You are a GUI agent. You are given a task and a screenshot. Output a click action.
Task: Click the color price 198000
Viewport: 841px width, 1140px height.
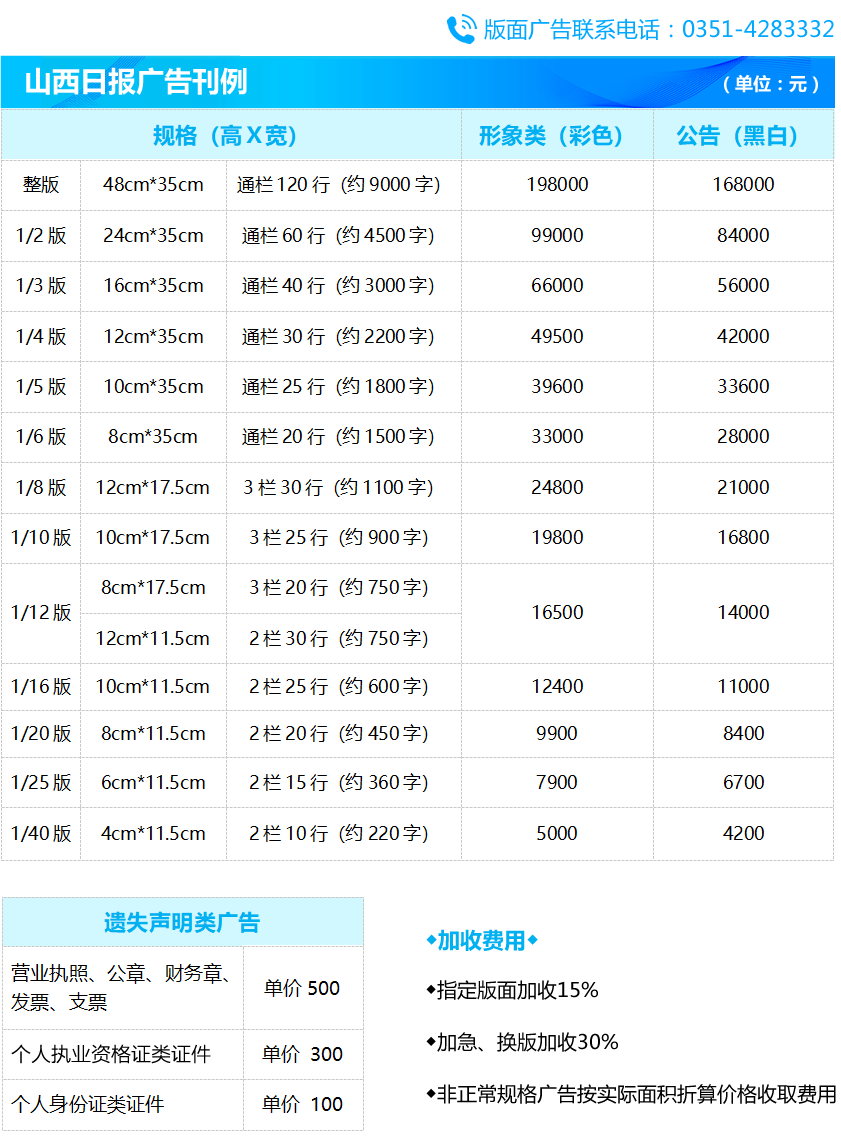click(x=558, y=185)
